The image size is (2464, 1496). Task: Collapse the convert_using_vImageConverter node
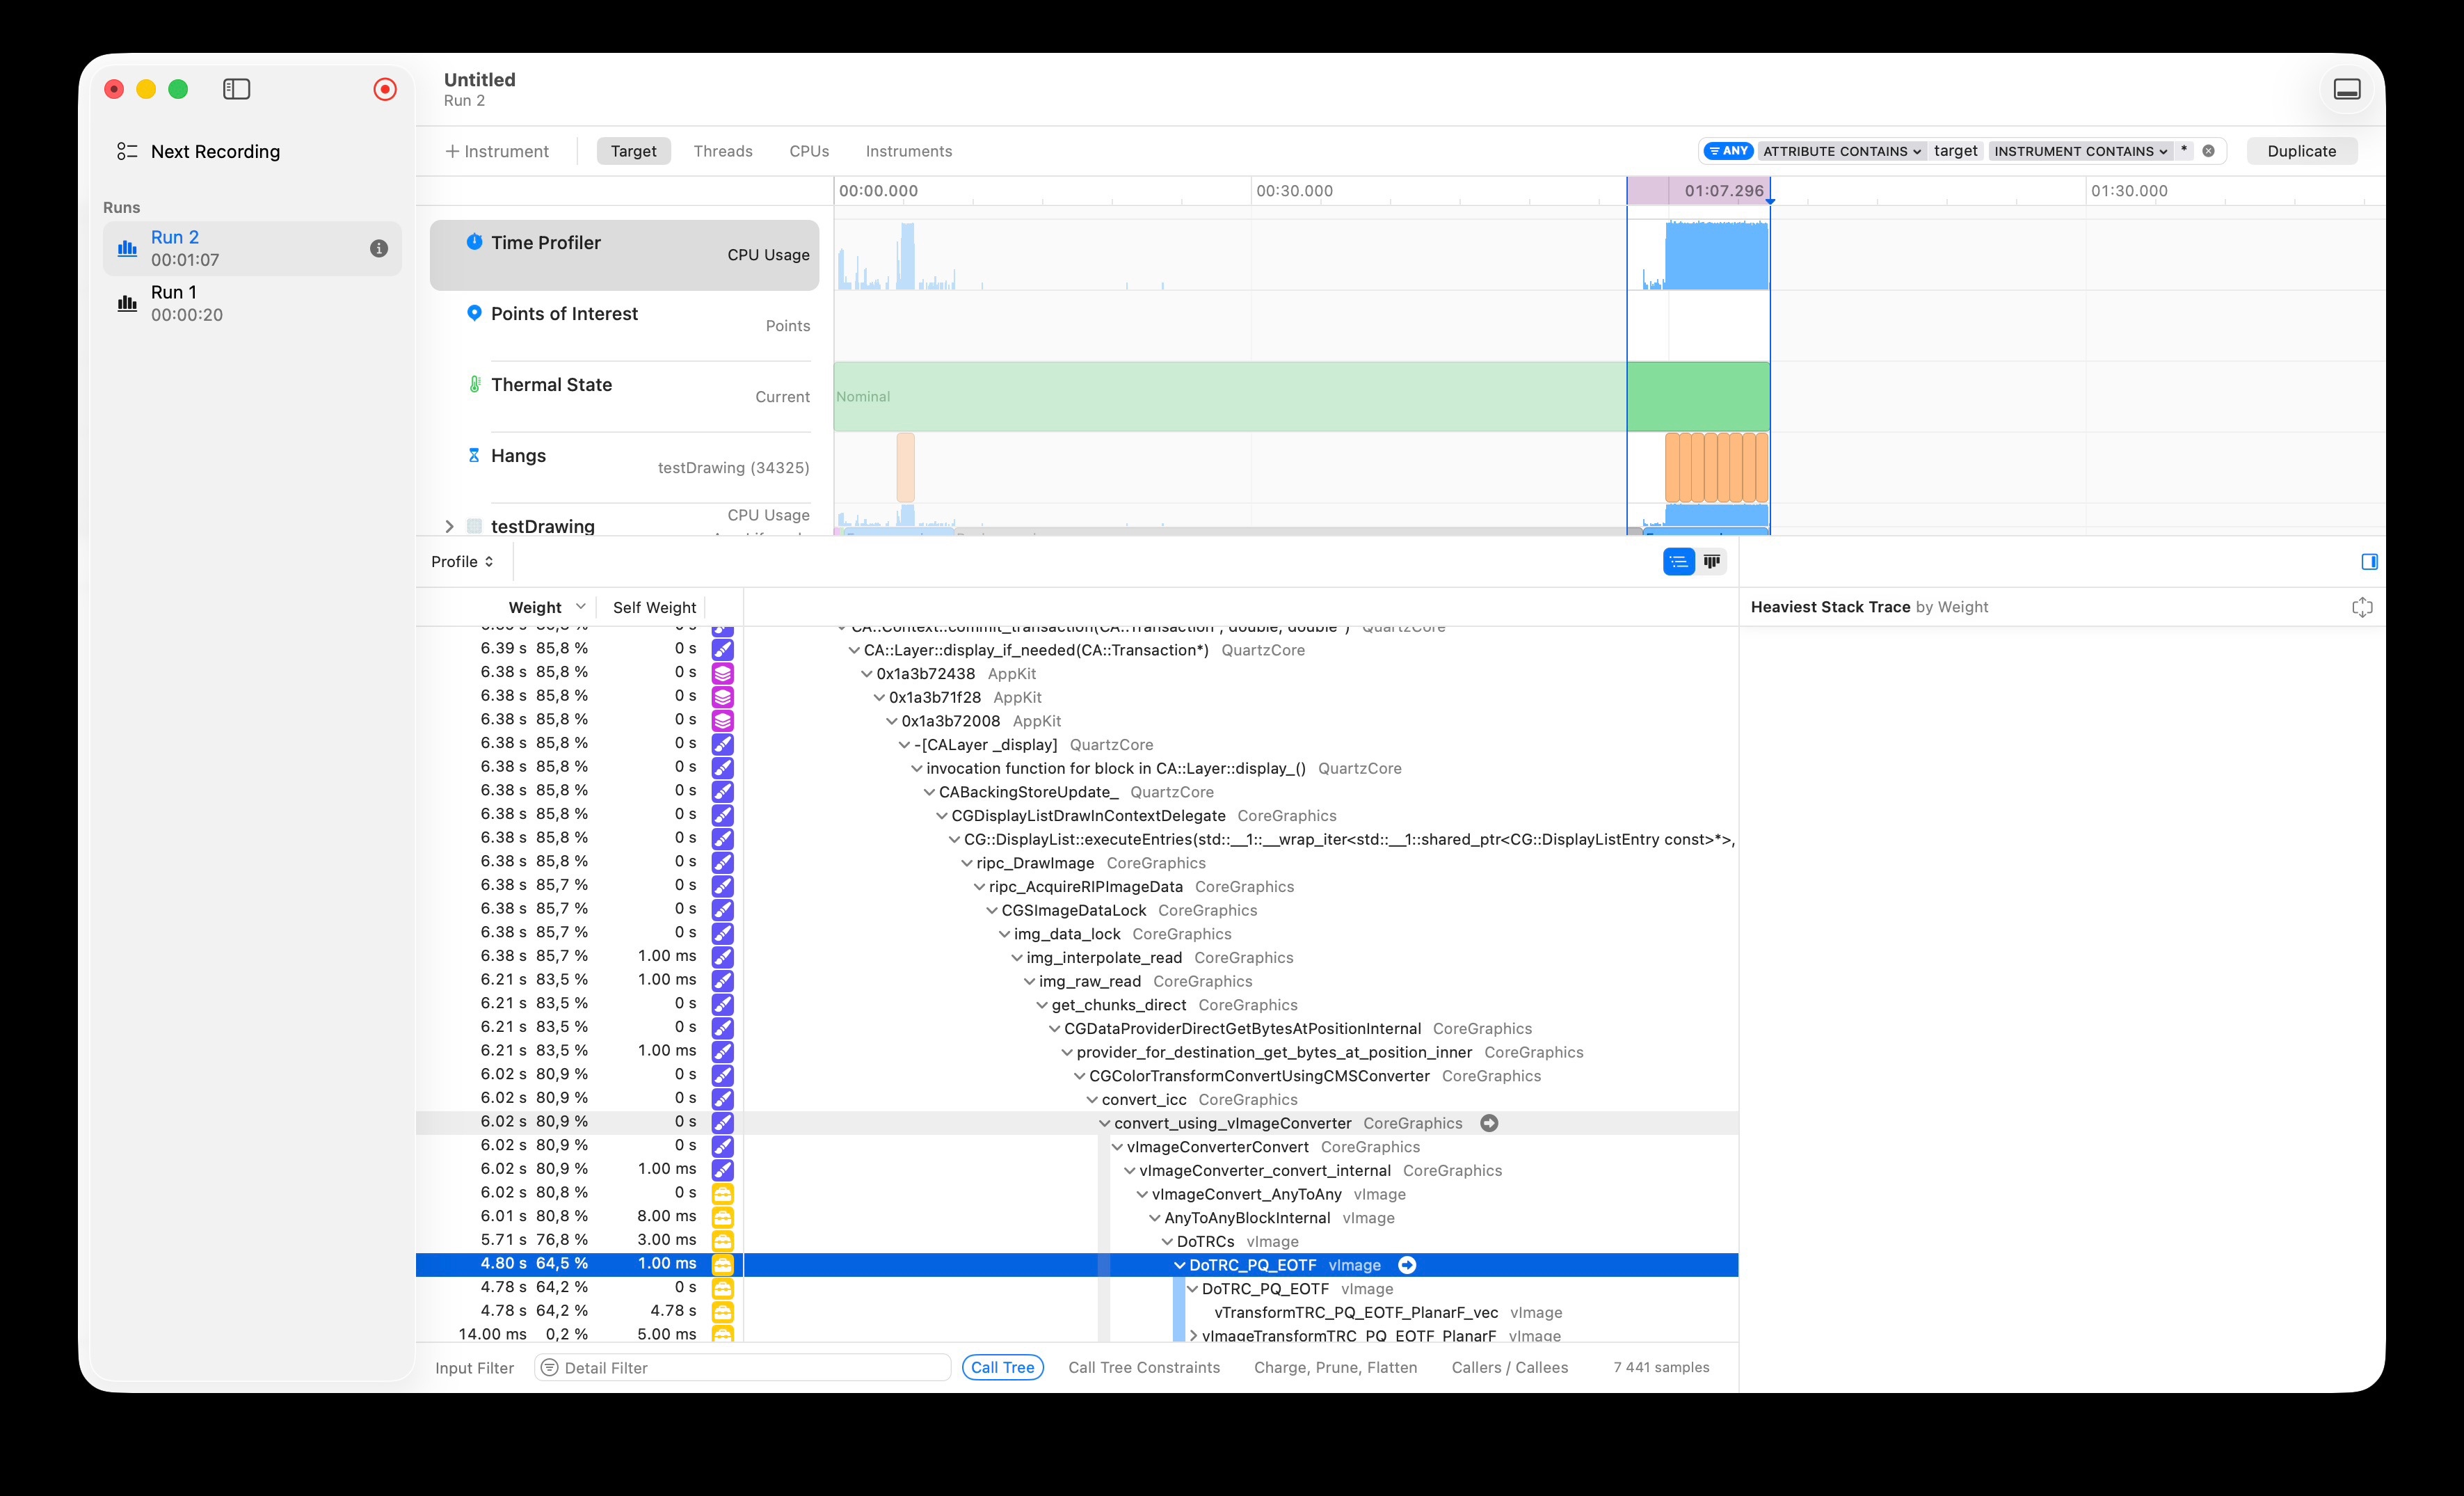point(1104,1123)
